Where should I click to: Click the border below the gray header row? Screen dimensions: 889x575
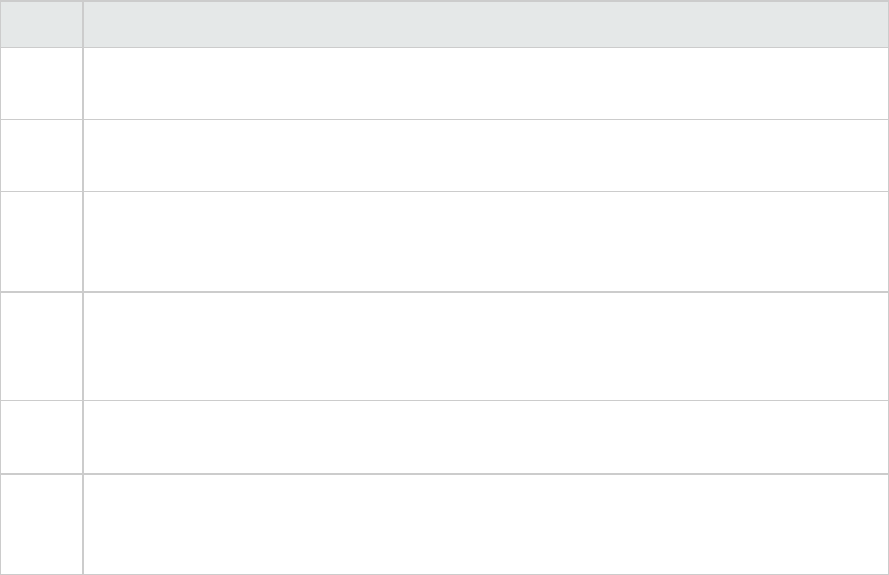(485, 48)
